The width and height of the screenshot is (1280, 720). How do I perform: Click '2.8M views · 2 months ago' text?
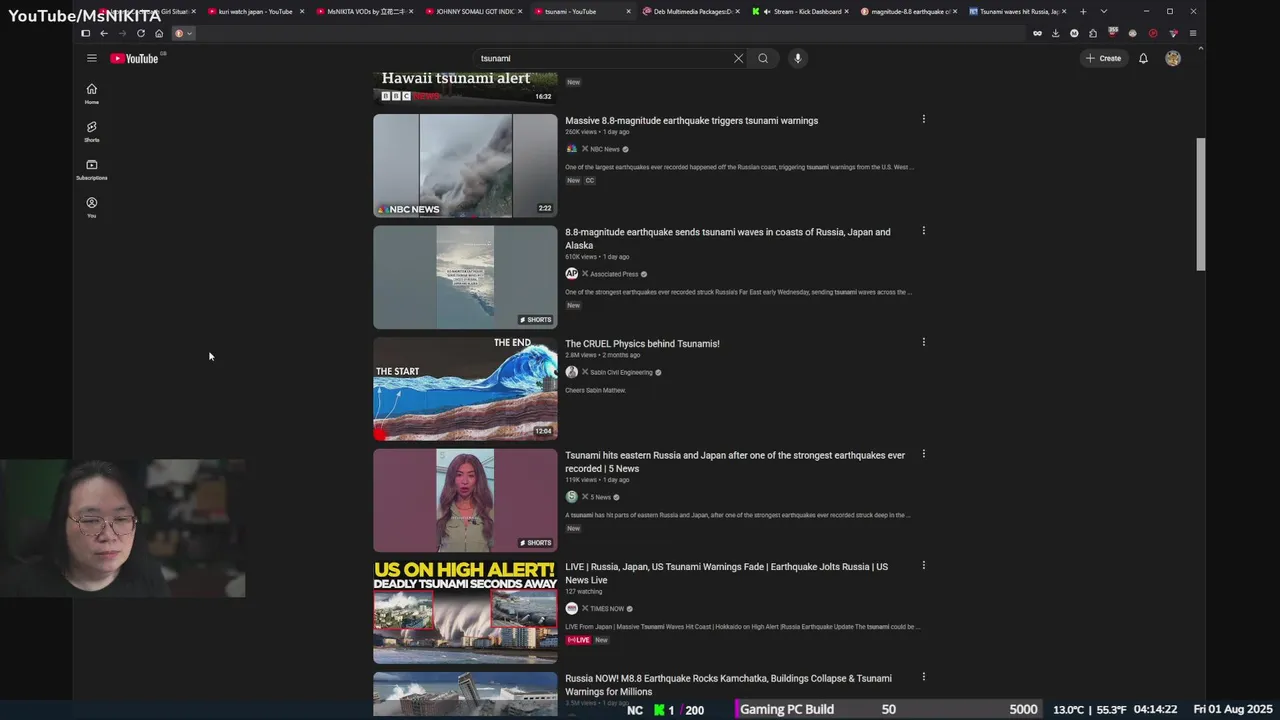coord(602,355)
